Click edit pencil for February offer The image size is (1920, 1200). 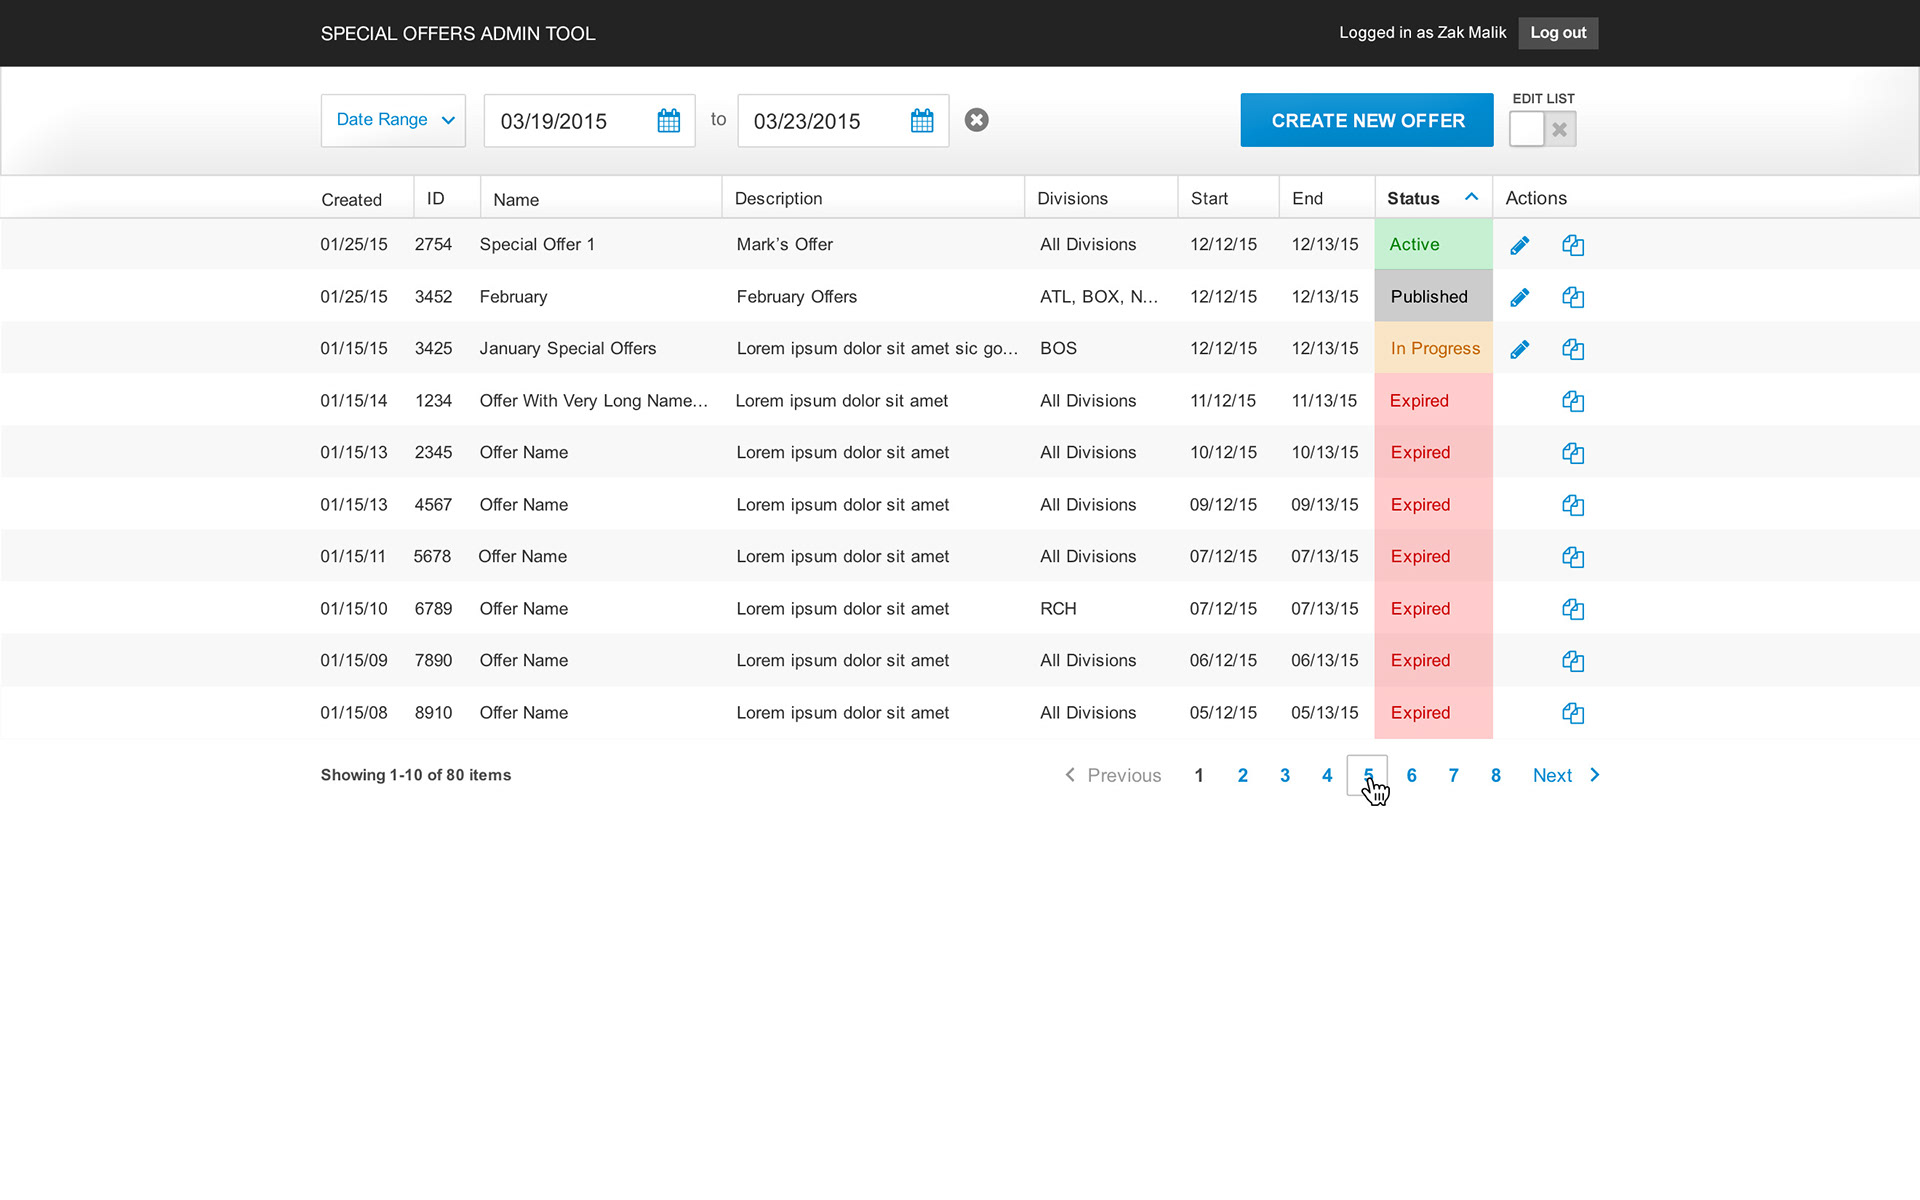pyautogui.click(x=1519, y=297)
